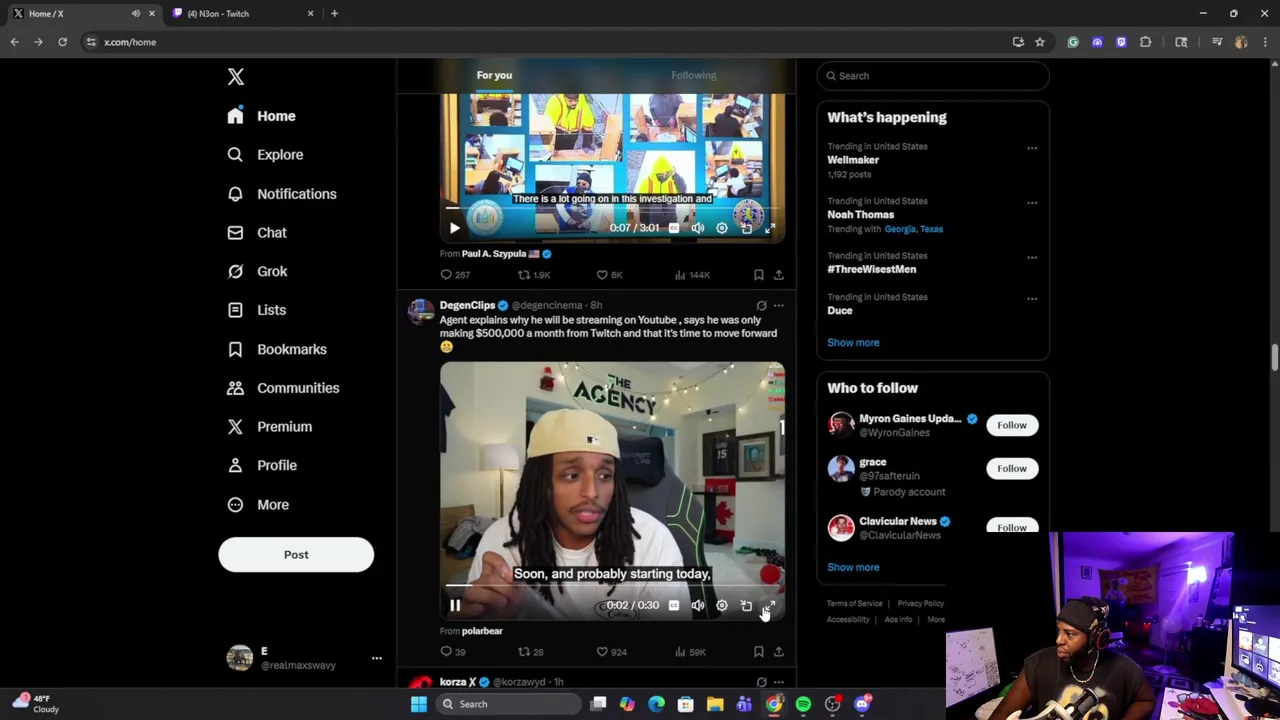Enter fullscreen on the DegenClips video
Screen dimensions: 1280x720
770,605
